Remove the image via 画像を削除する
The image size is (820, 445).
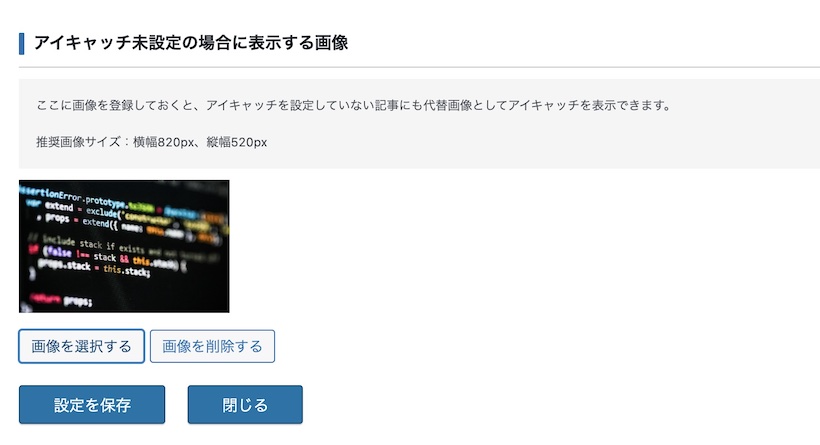coord(212,346)
